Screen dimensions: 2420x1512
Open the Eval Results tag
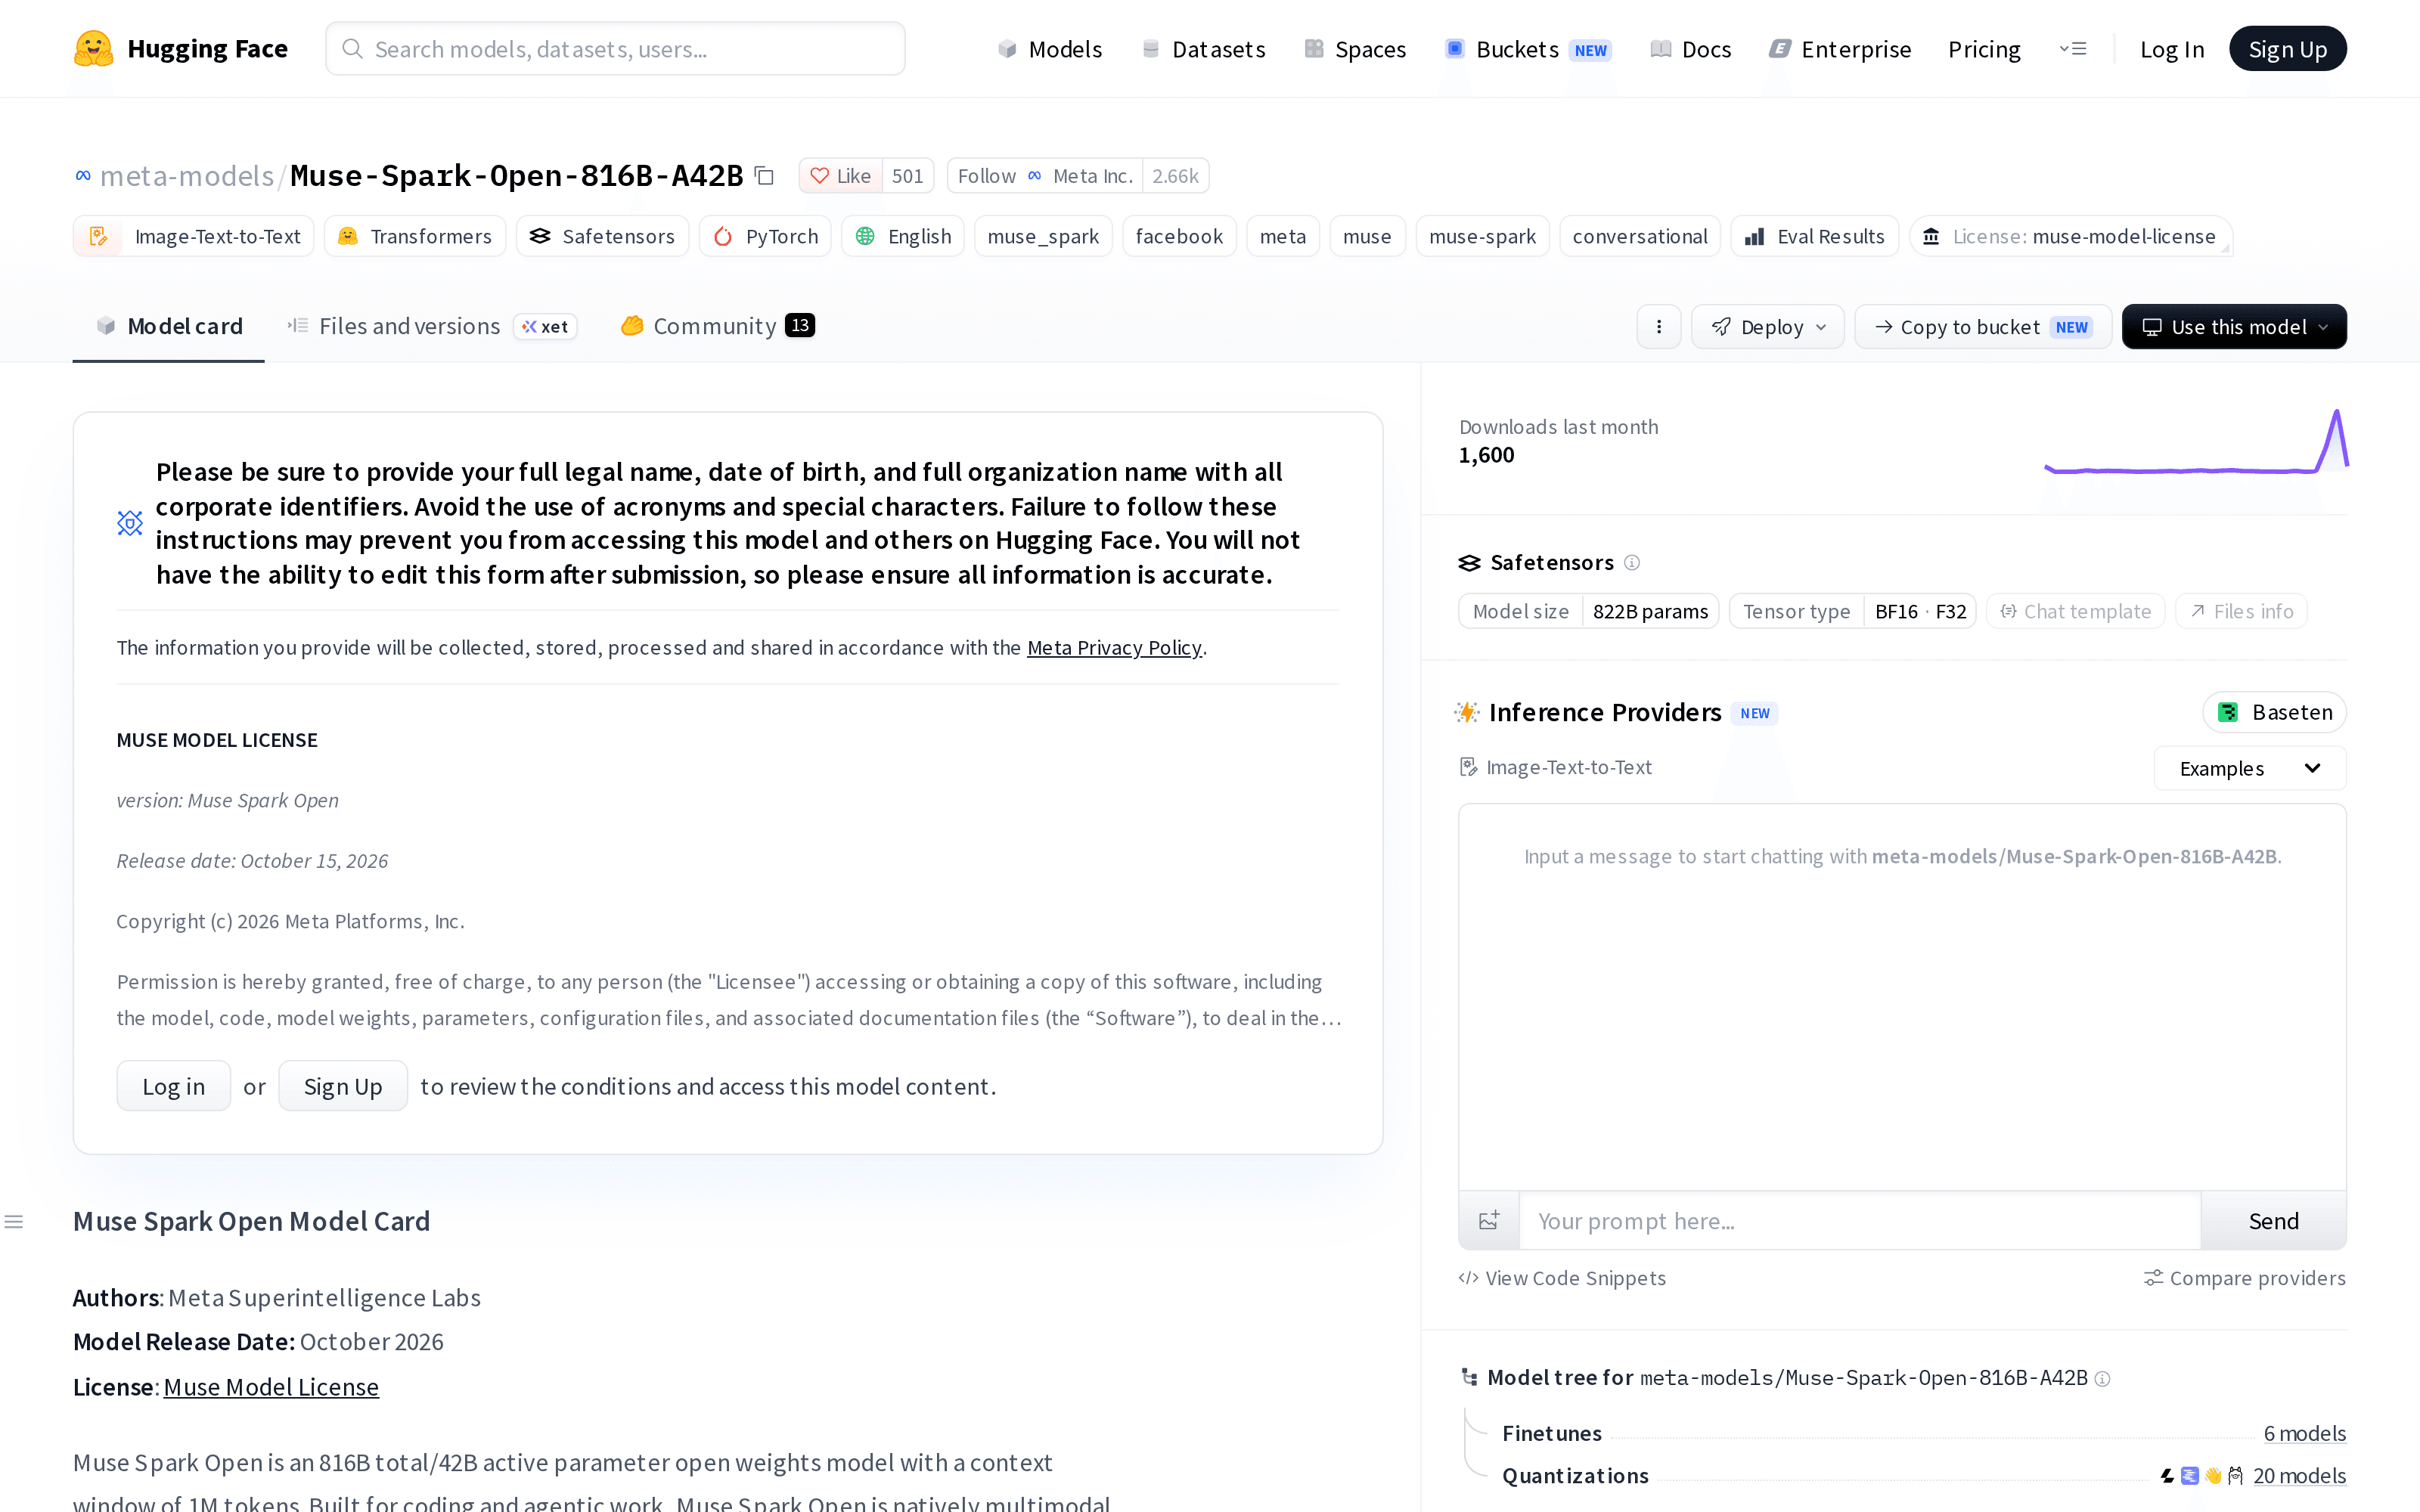click(1815, 236)
